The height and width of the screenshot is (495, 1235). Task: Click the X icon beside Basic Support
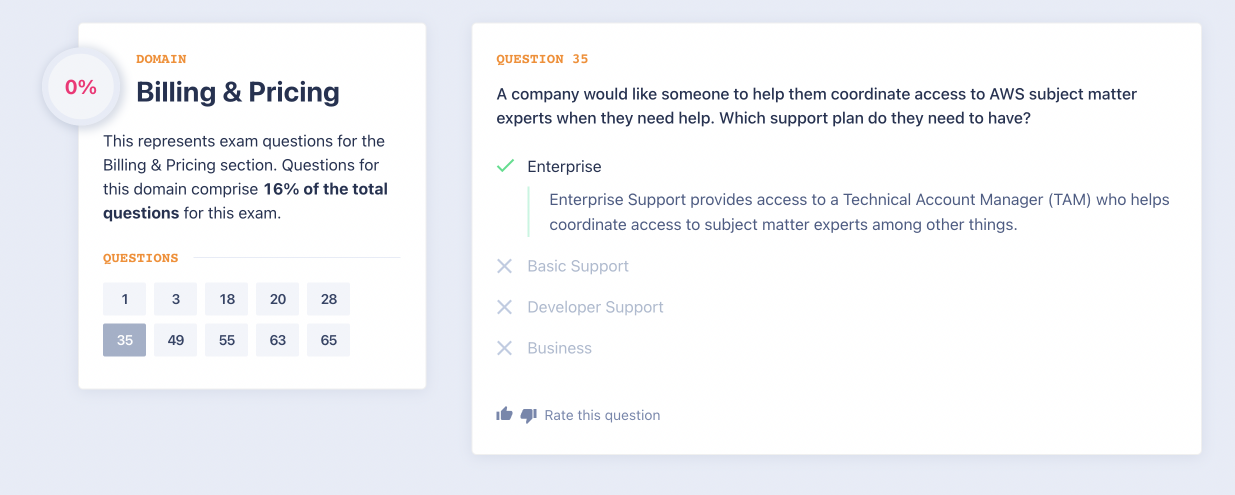click(x=505, y=266)
